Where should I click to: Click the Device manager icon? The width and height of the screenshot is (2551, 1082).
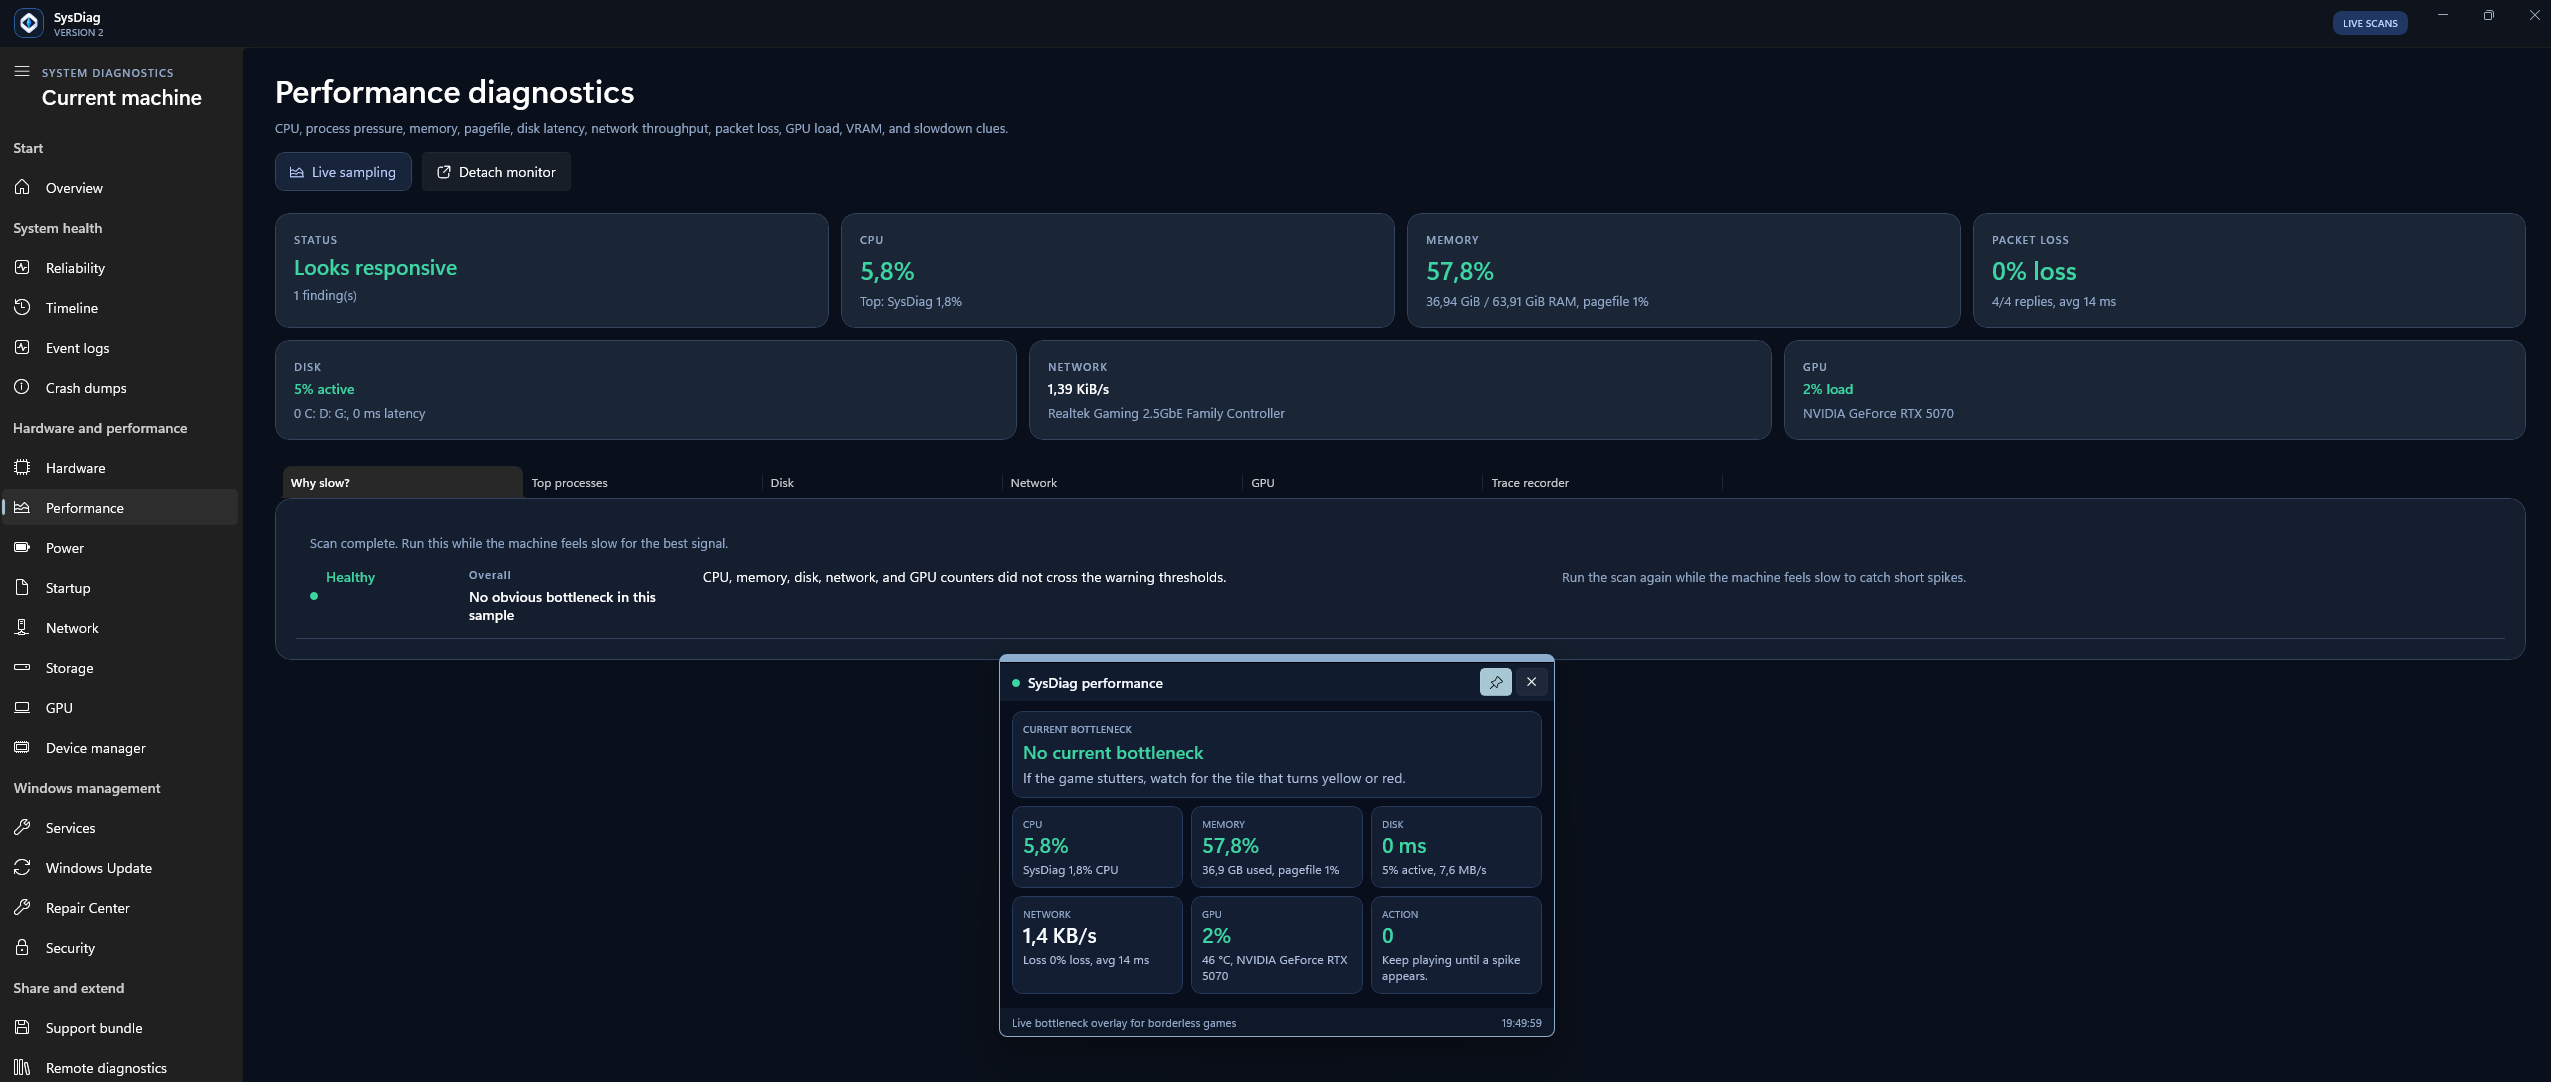(22, 747)
